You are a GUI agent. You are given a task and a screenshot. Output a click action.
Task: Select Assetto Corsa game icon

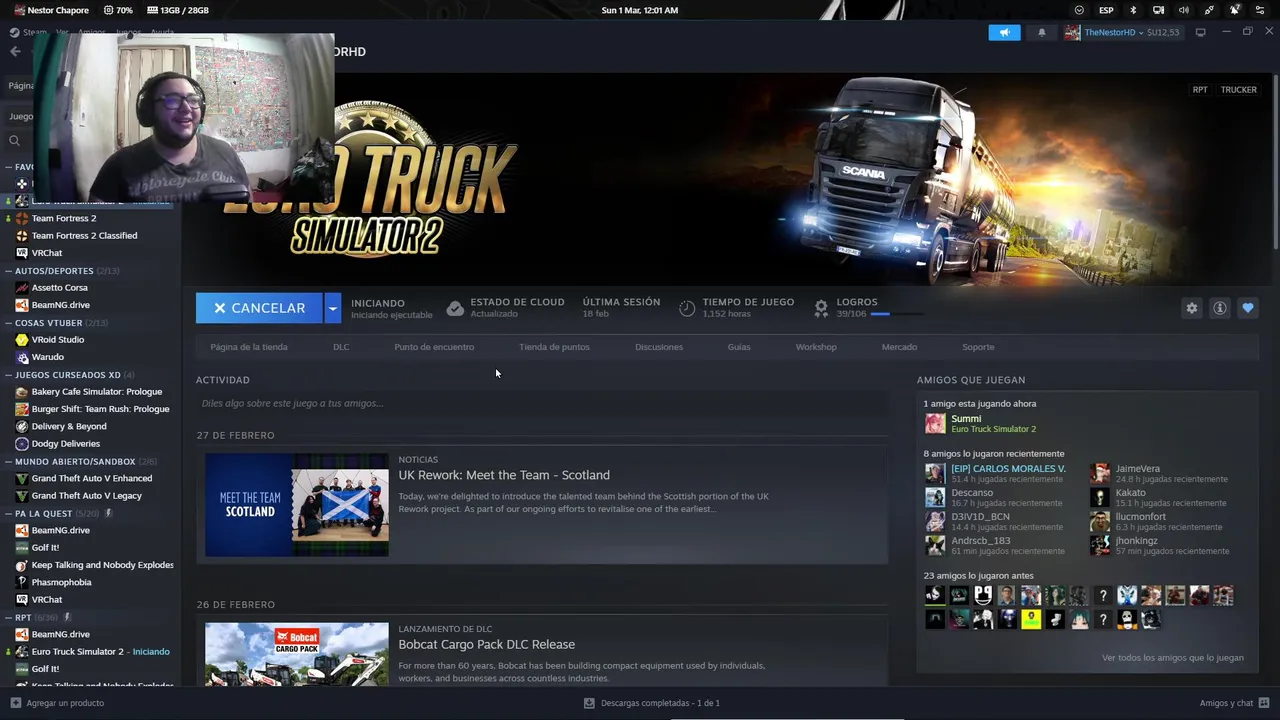coord(22,288)
